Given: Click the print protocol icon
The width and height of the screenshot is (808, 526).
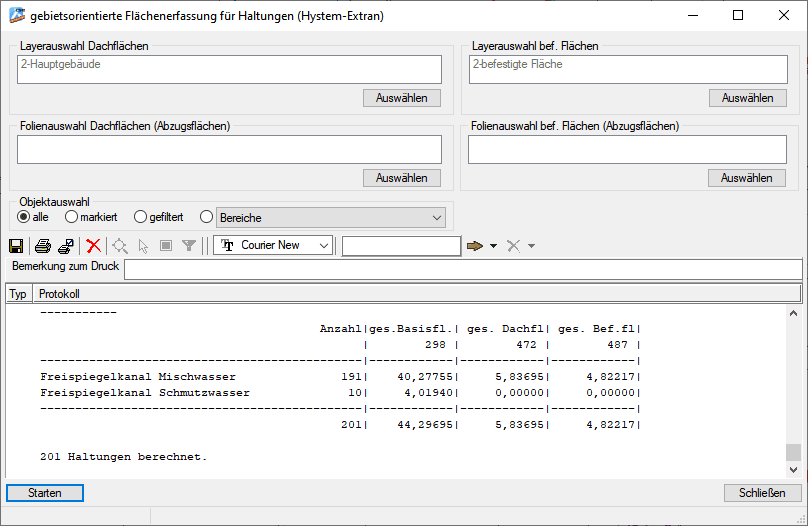Looking at the screenshot, I should [43, 246].
